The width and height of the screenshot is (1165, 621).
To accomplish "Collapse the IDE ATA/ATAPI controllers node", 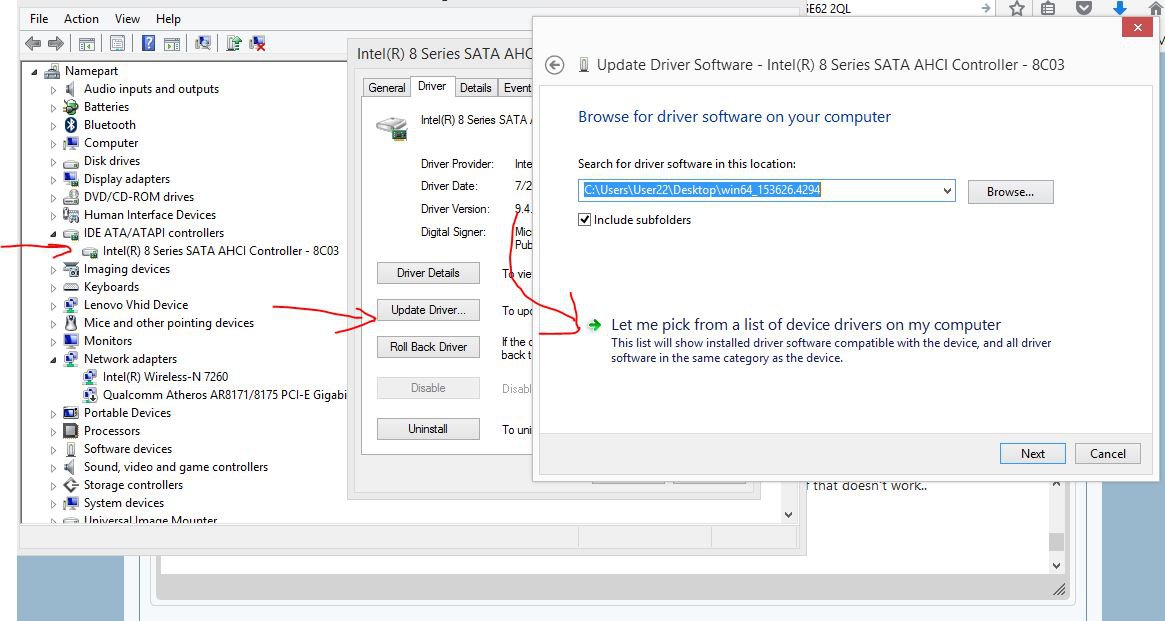I will coord(53,234).
